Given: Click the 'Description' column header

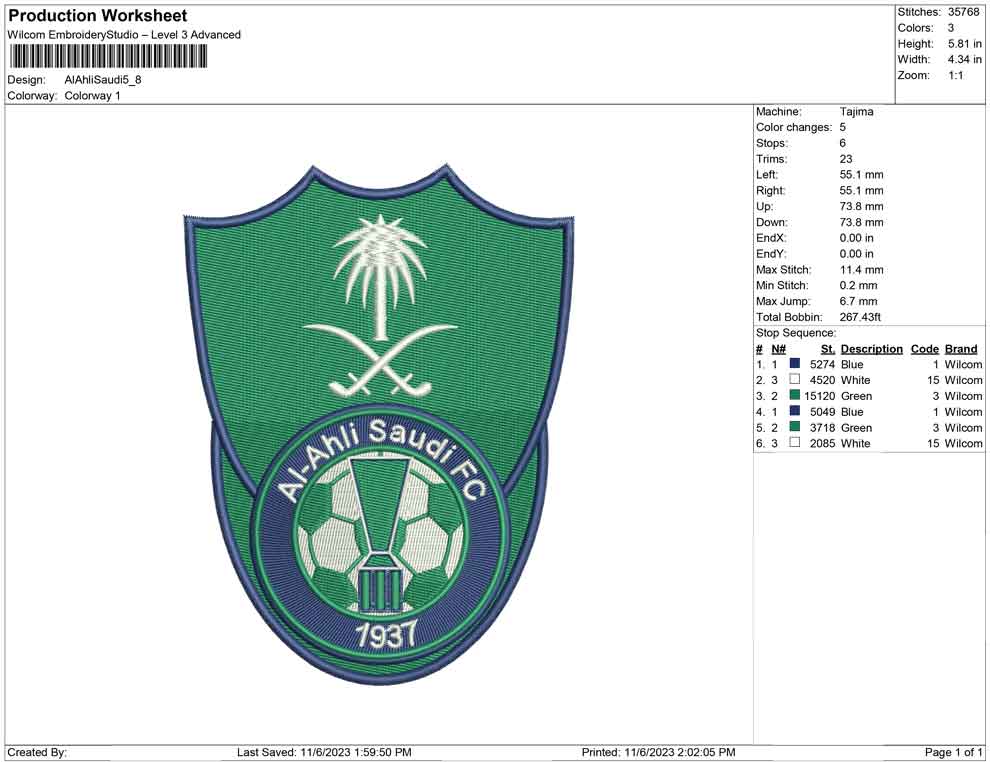Looking at the screenshot, I should pos(872,348).
